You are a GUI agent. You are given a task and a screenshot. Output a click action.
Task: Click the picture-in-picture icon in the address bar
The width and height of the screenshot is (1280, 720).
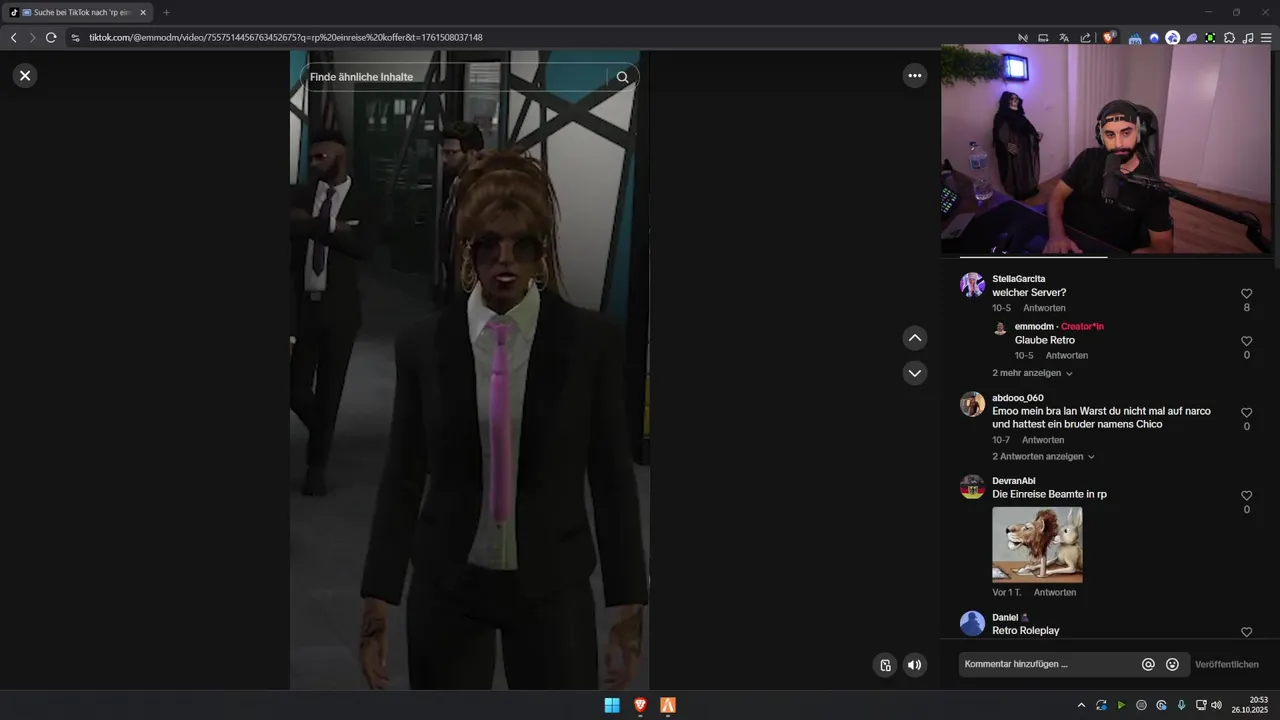1043,37
